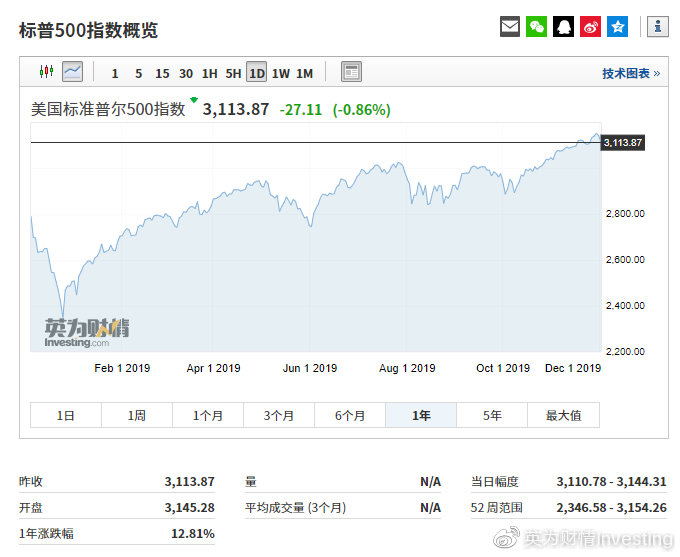Click the Feb 1 2019 axis label
Screen dimensions: 680x557
122,368
